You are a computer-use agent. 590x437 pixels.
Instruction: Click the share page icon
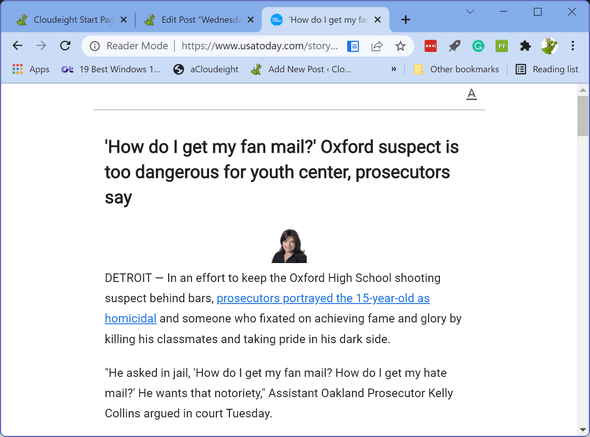click(377, 46)
